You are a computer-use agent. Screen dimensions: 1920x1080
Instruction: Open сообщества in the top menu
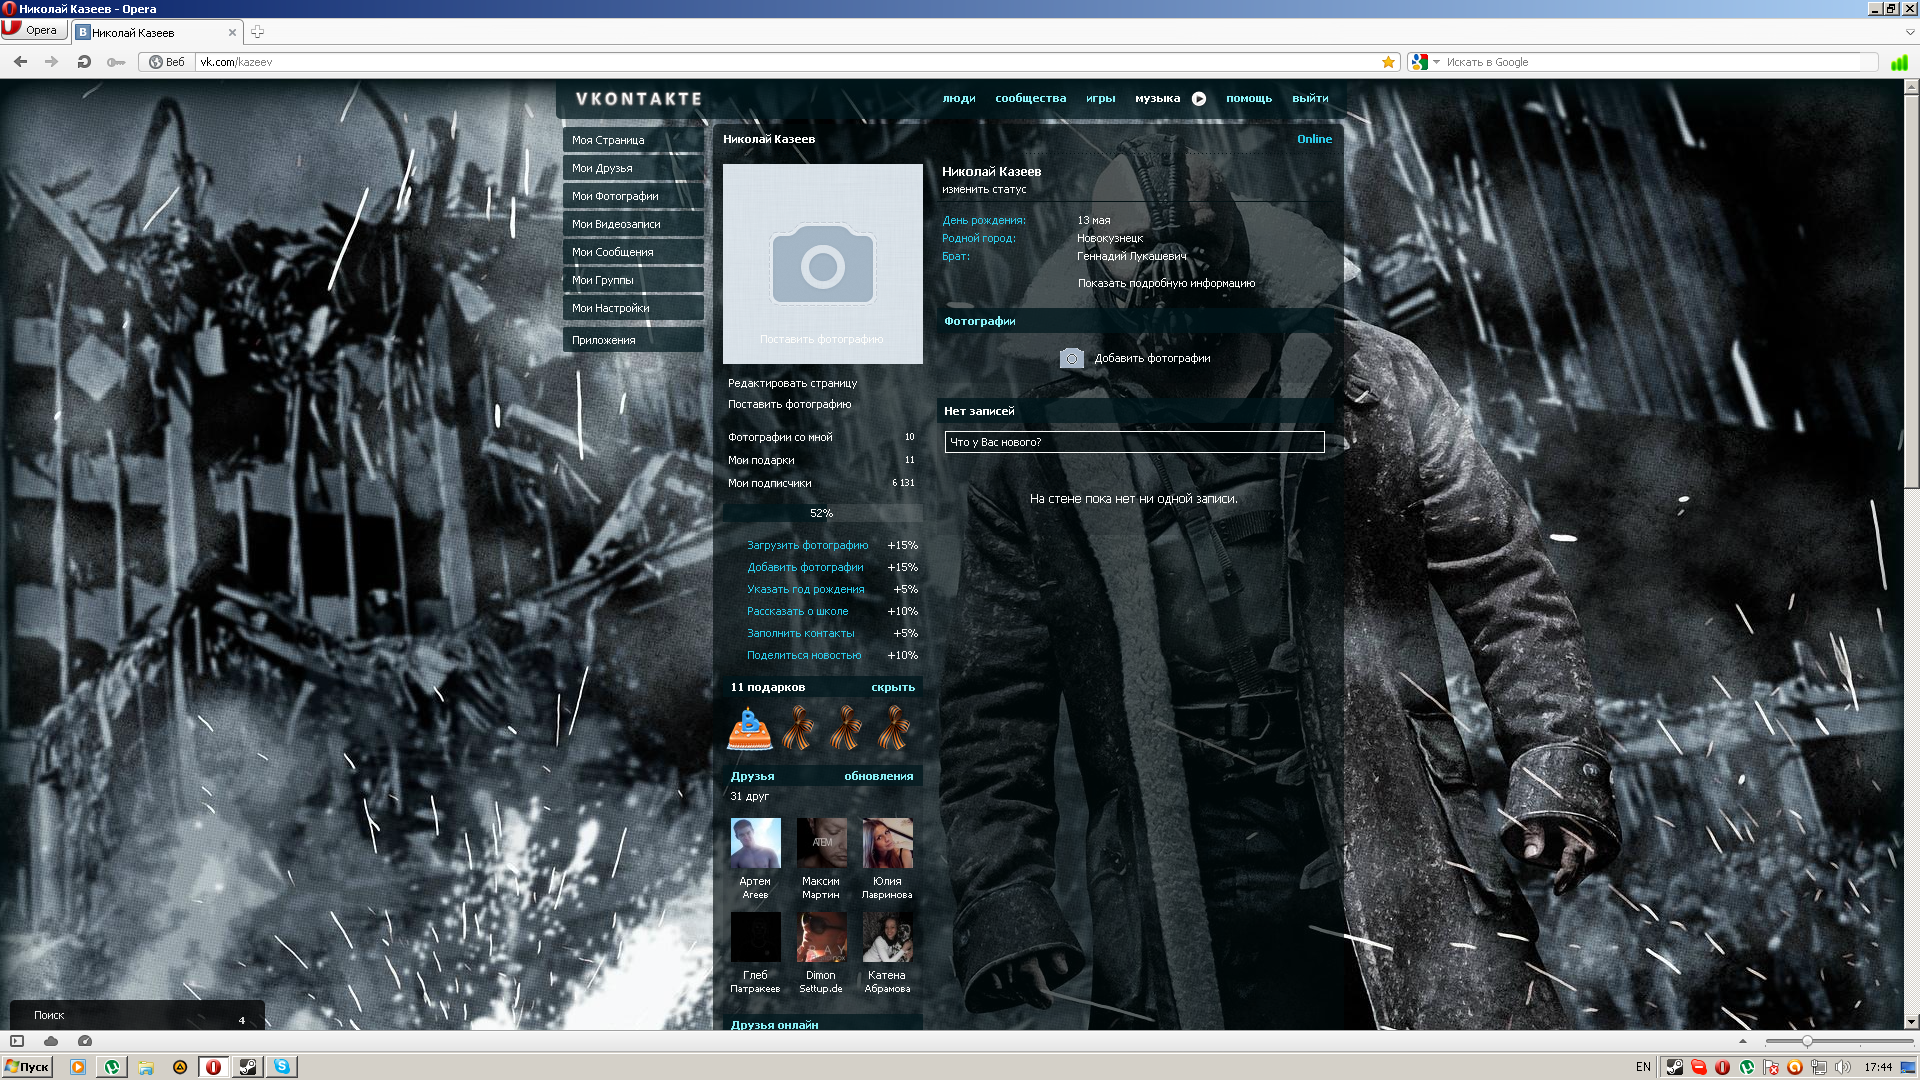pyautogui.click(x=1030, y=98)
